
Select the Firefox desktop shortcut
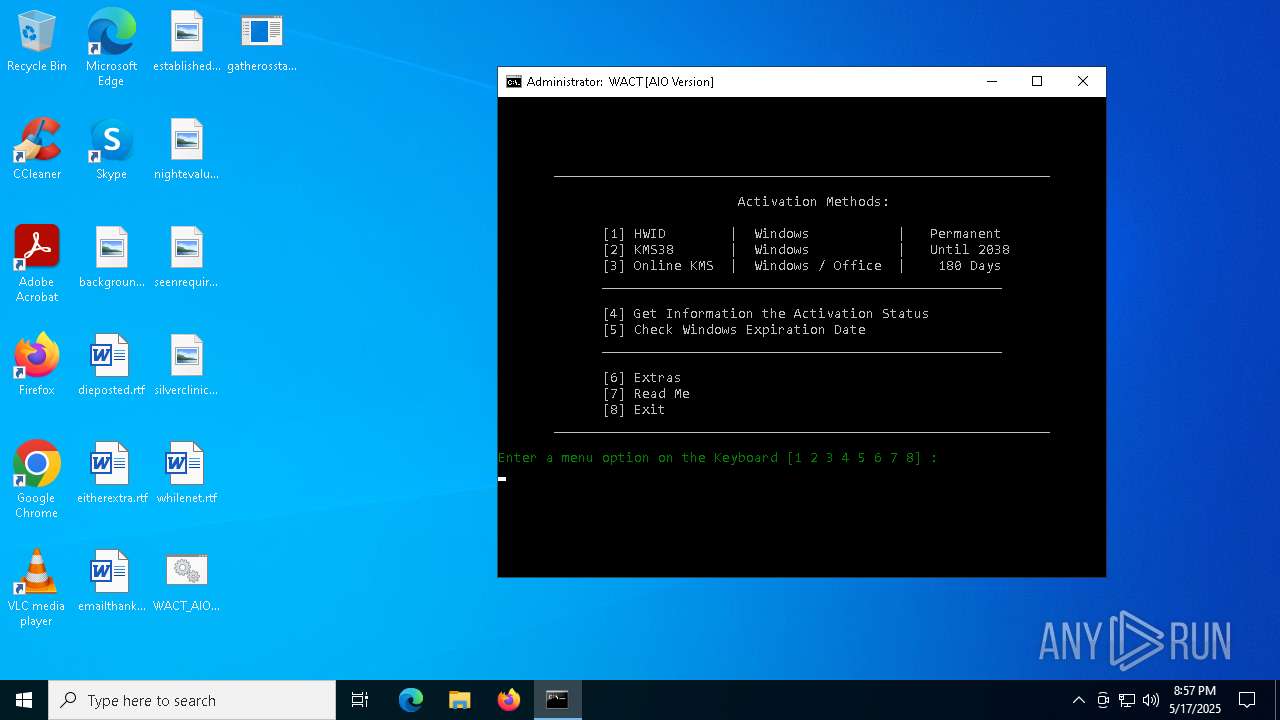(x=37, y=366)
